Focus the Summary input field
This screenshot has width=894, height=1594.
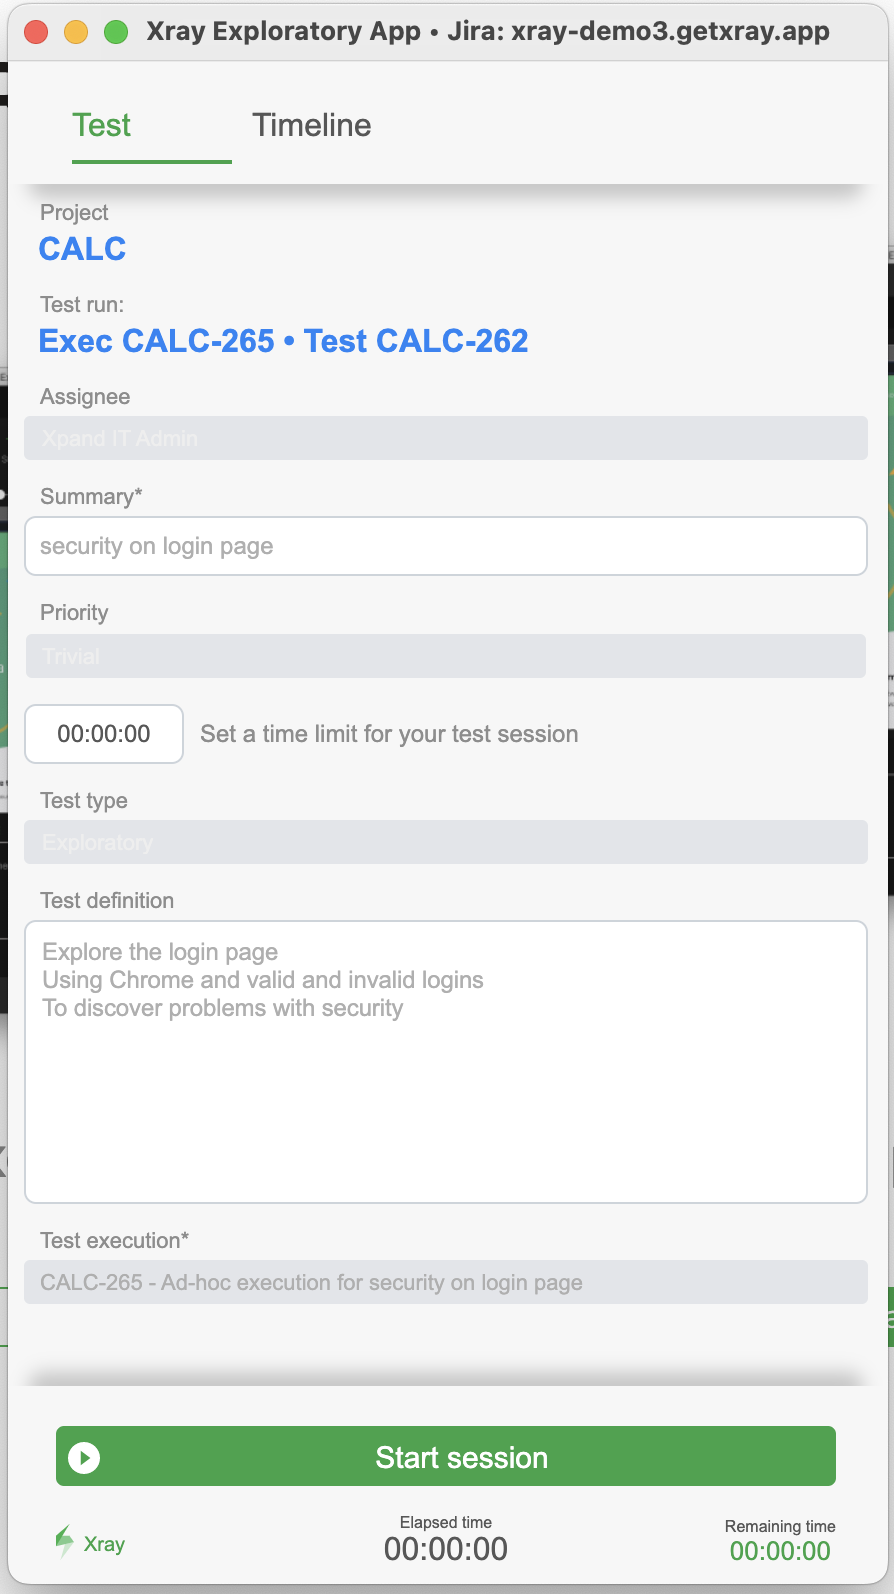point(446,546)
